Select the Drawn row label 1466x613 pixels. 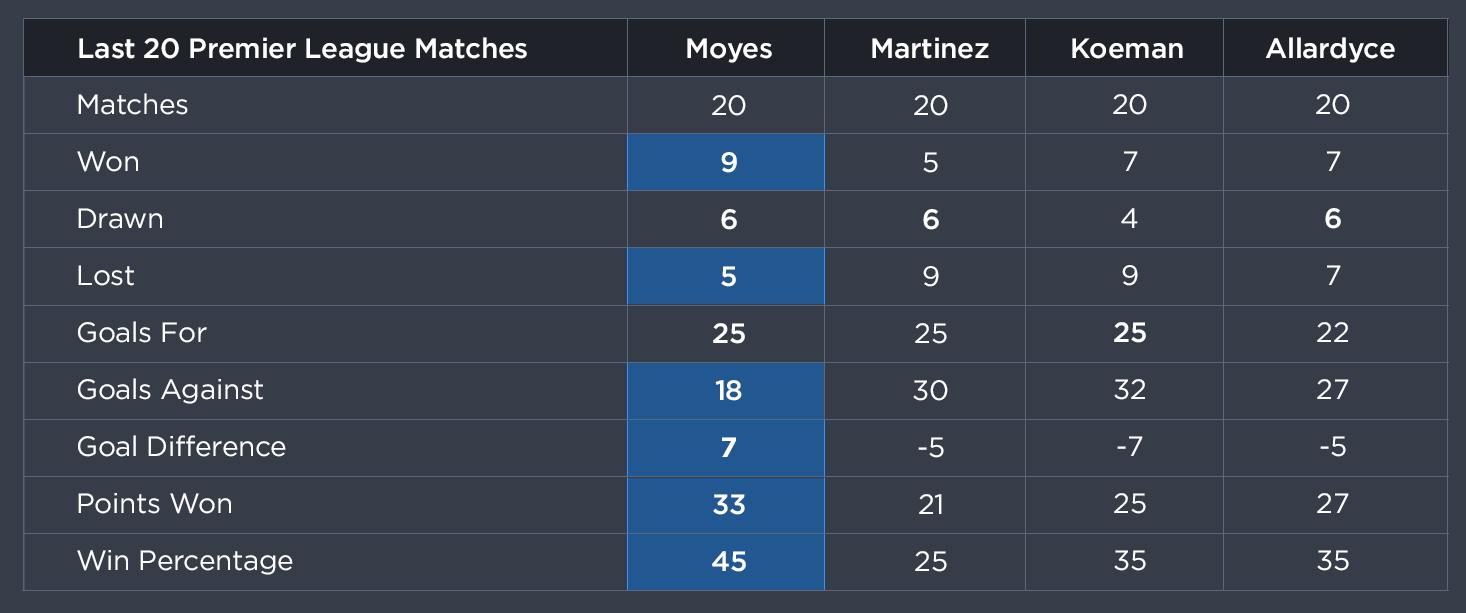[x=120, y=219]
